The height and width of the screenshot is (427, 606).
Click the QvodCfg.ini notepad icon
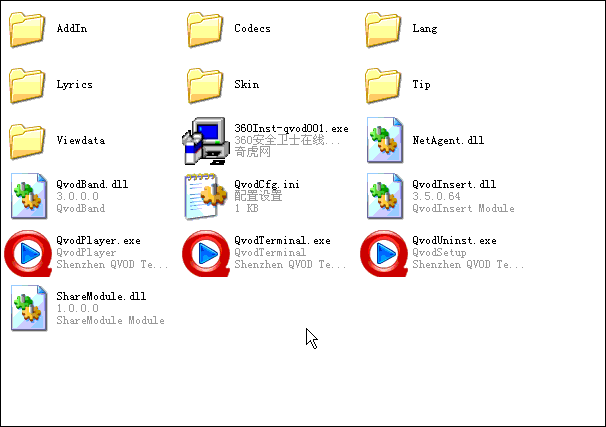tap(206, 196)
